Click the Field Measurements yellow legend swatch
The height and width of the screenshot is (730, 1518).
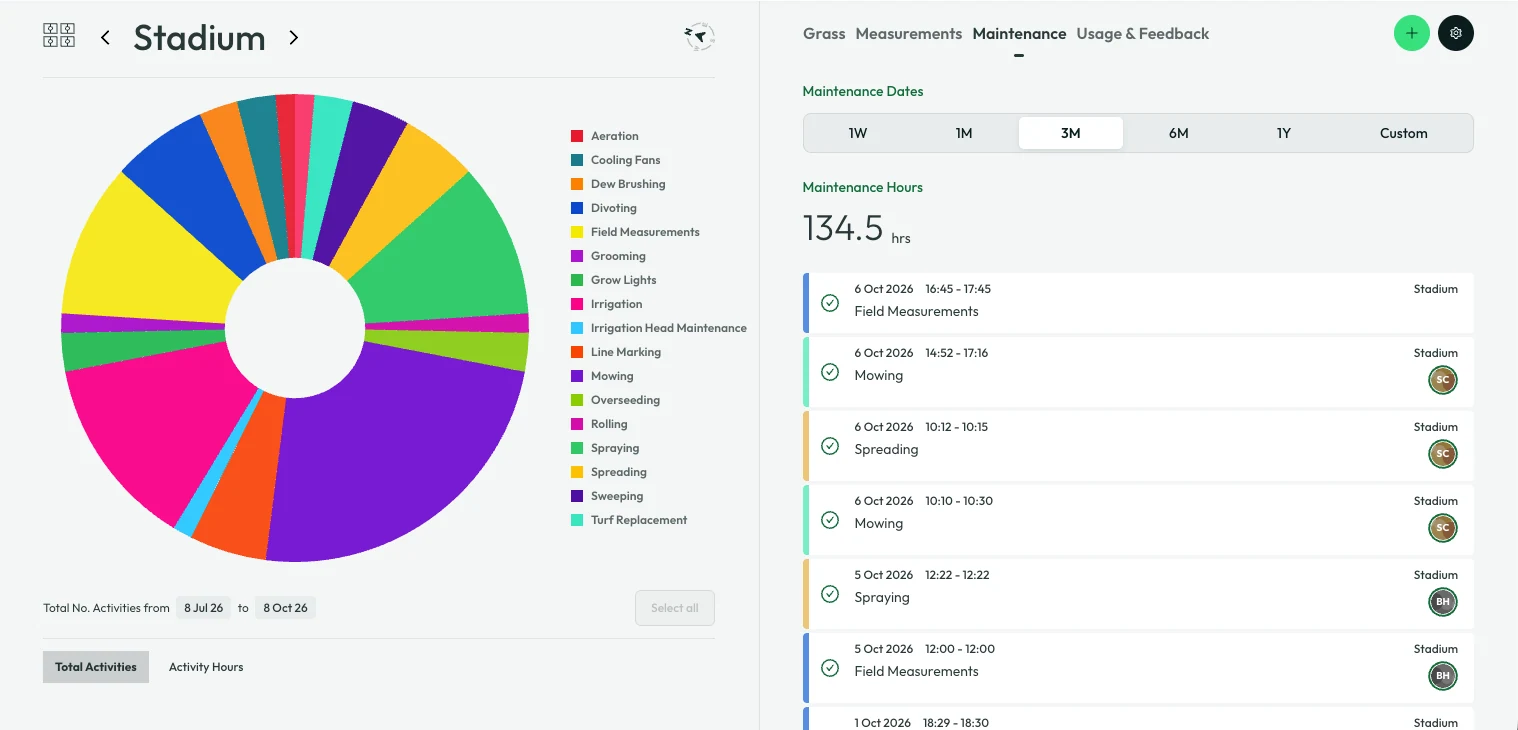click(x=577, y=232)
